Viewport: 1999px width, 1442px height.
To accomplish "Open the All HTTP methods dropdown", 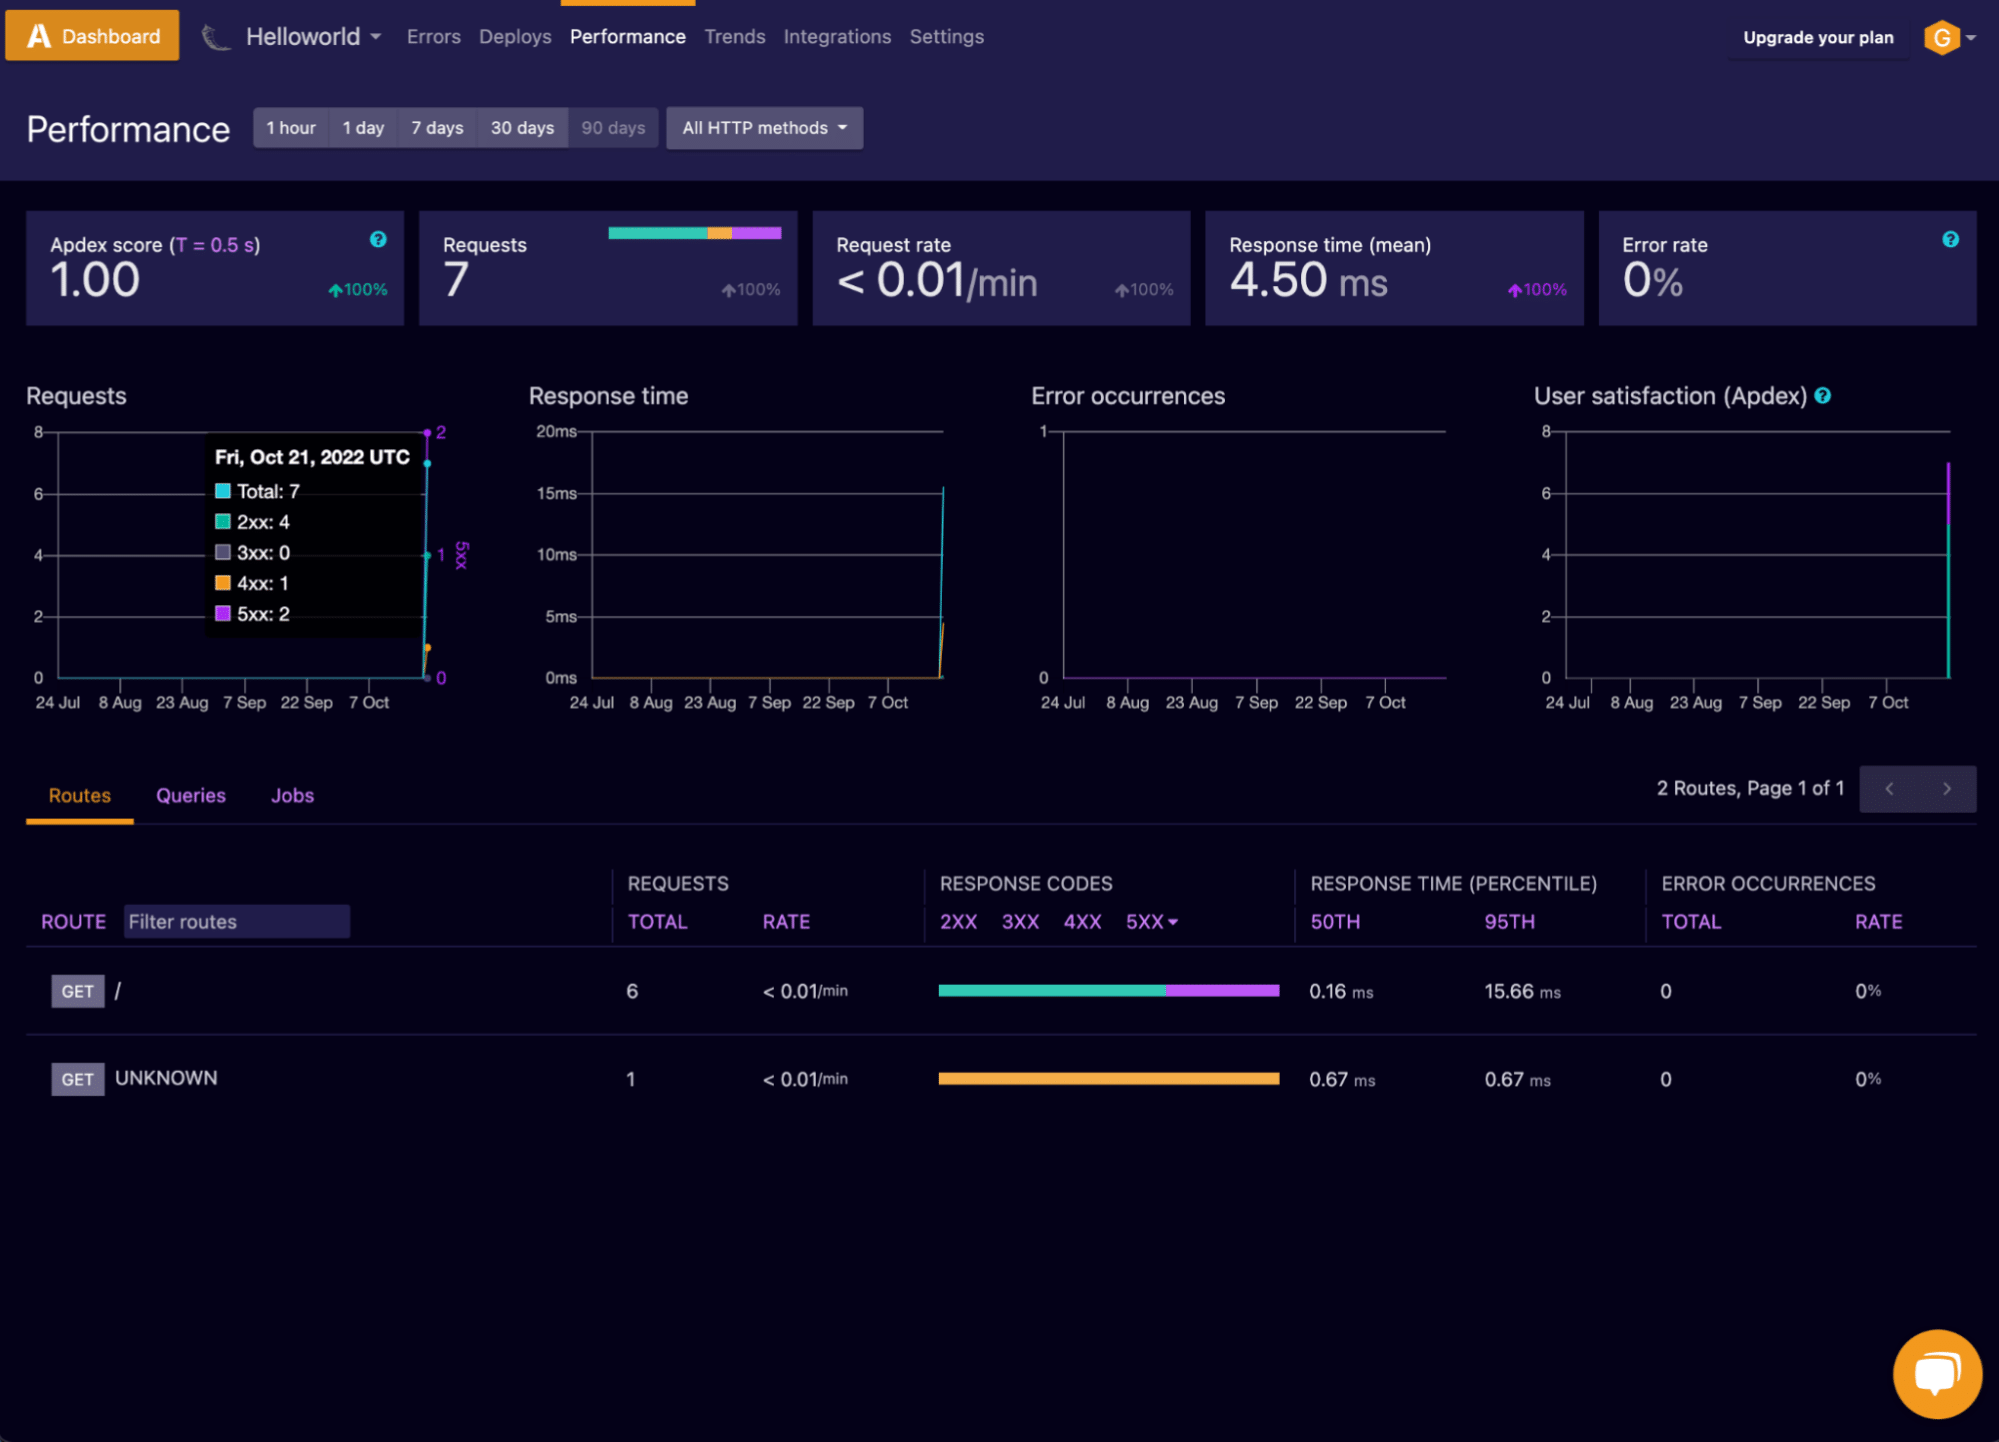I will [x=763, y=127].
